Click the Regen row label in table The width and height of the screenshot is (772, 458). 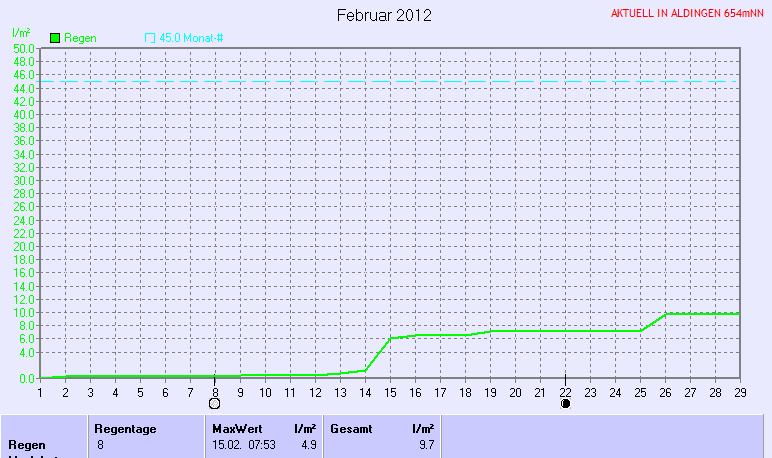coord(26,443)
